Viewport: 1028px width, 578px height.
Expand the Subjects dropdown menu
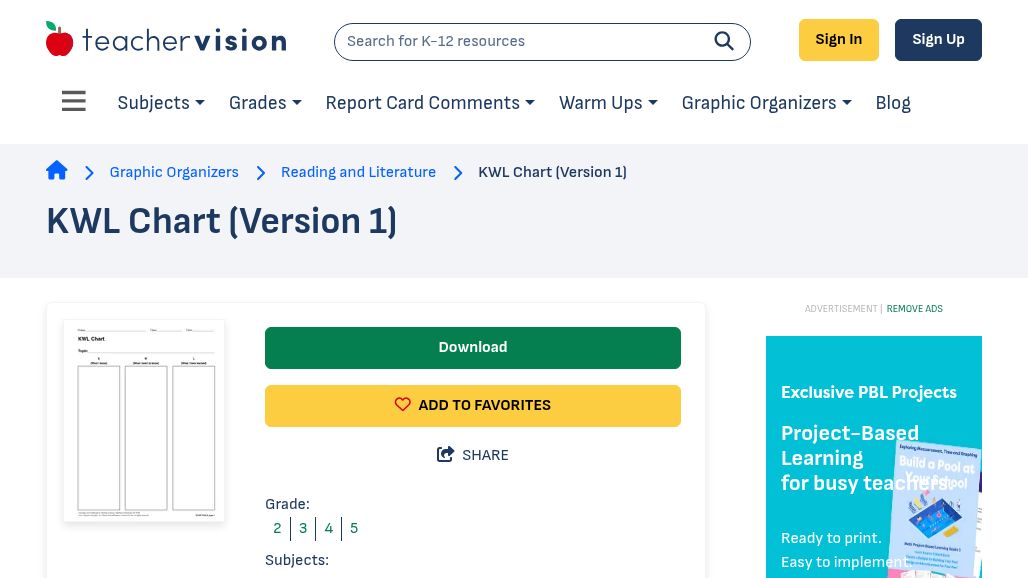point(161,103)
